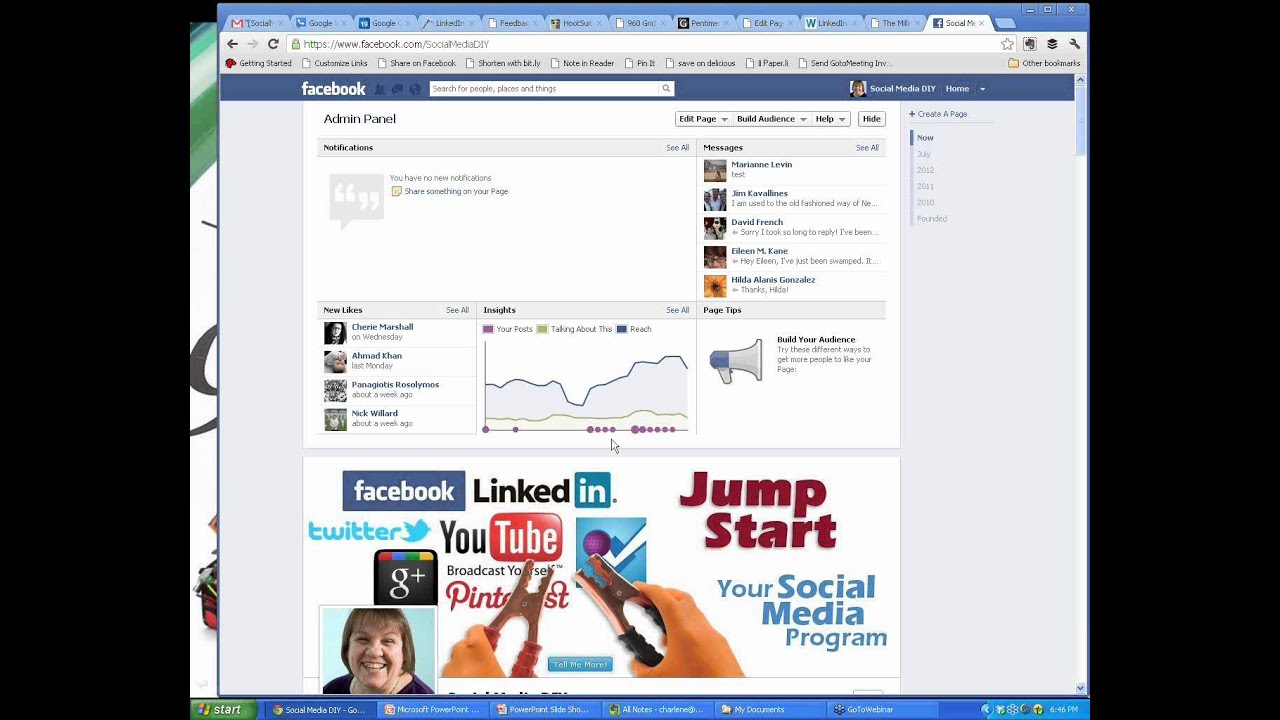Open Social Media DIY profile link

(893, 89)
